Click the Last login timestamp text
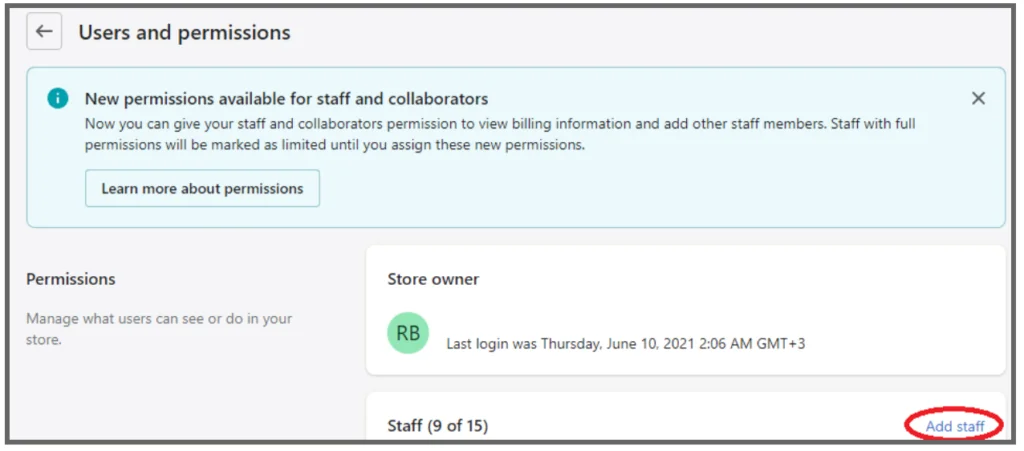Viewport: 1024px width, 451px height. (626, 343)
